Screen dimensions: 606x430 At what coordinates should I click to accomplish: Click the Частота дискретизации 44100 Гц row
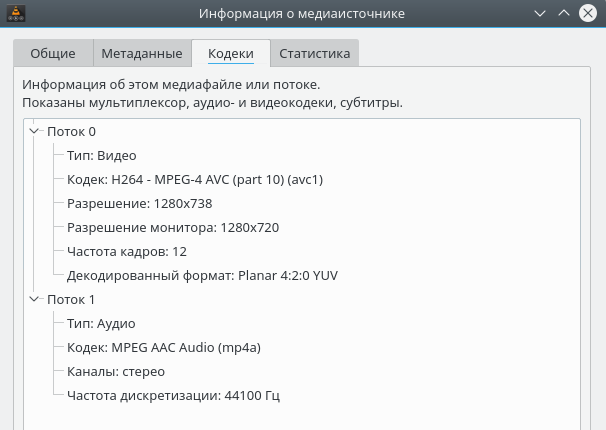pyautogui.click(x=173, y=395)
